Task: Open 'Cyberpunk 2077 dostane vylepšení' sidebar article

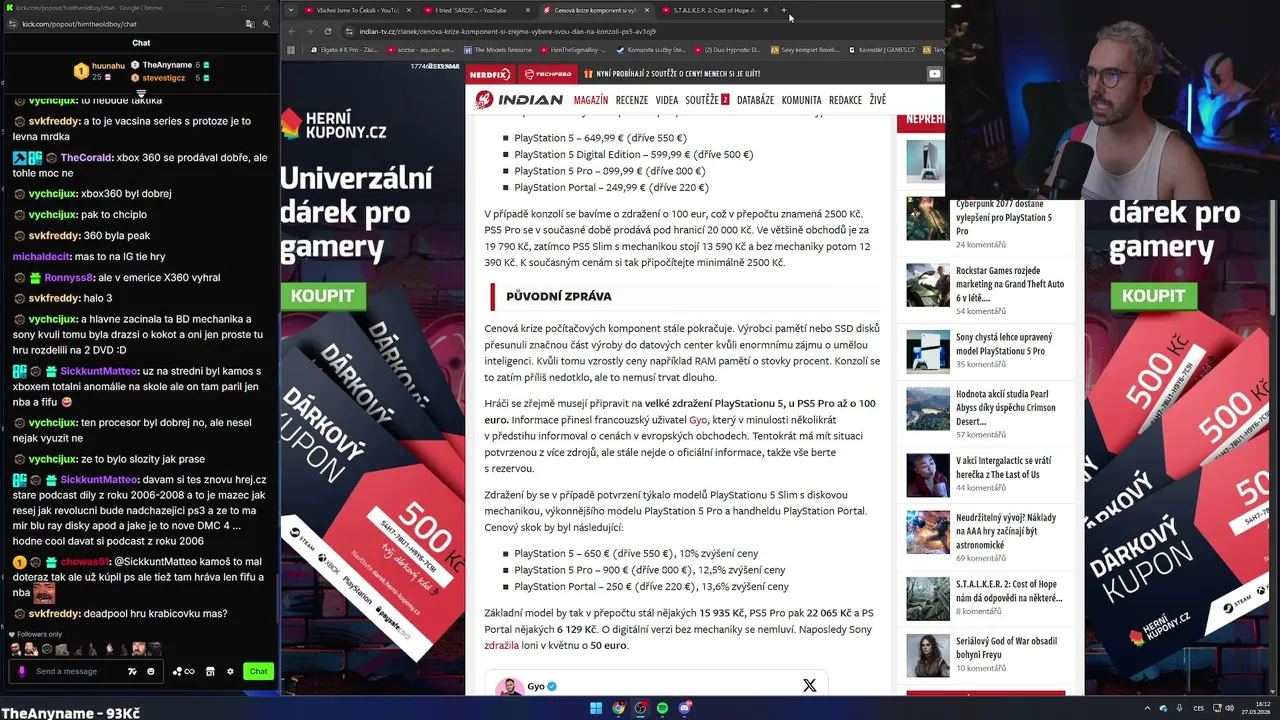Action: tap(1003, 217)
